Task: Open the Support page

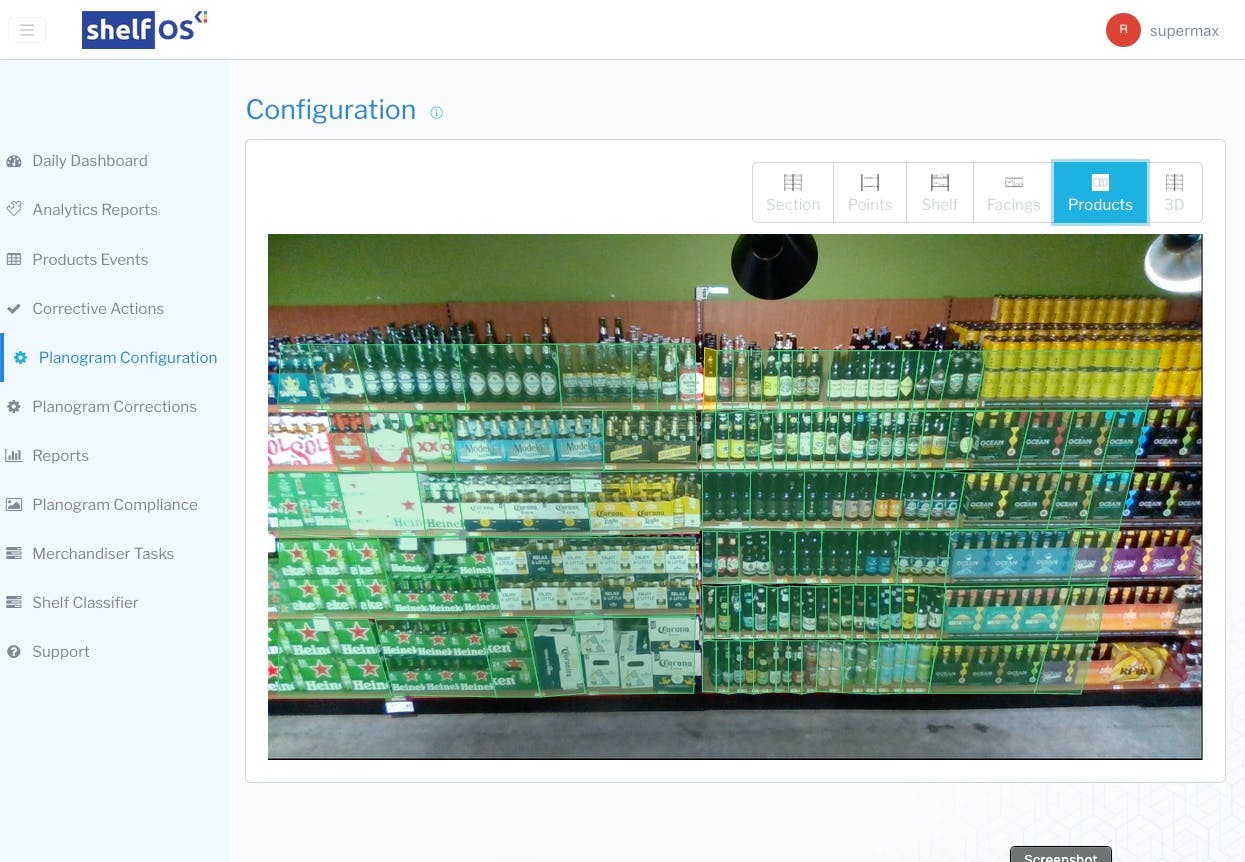Action: [61, 652]
